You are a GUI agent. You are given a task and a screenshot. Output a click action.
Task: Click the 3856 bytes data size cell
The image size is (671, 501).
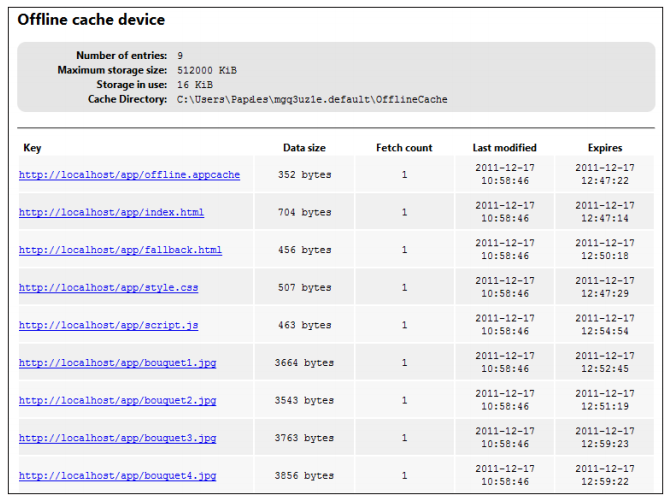304,476
